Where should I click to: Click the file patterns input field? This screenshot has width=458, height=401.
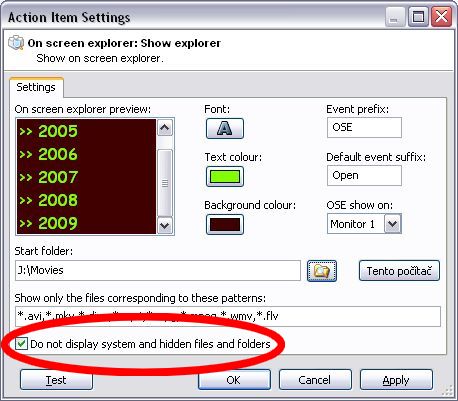228,316
